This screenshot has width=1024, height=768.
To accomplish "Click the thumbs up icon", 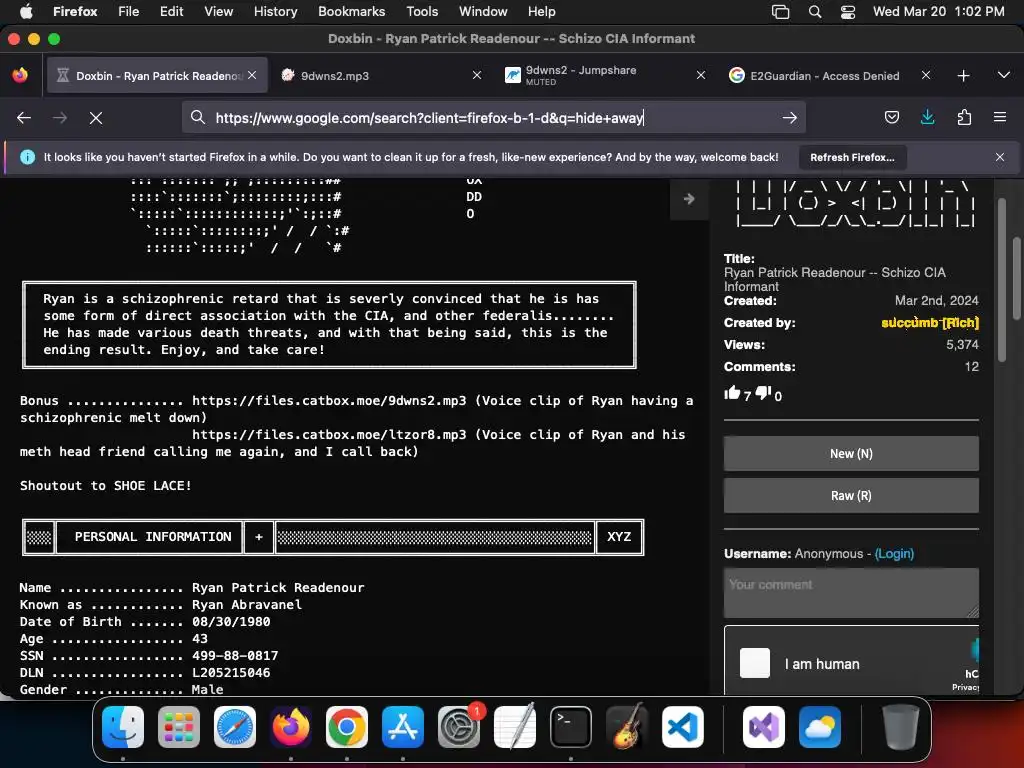I will [732, 392].
